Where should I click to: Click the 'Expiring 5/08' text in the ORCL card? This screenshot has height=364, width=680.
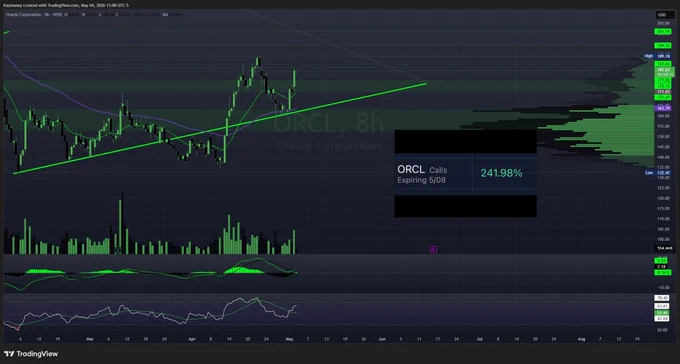click(422, 180)
